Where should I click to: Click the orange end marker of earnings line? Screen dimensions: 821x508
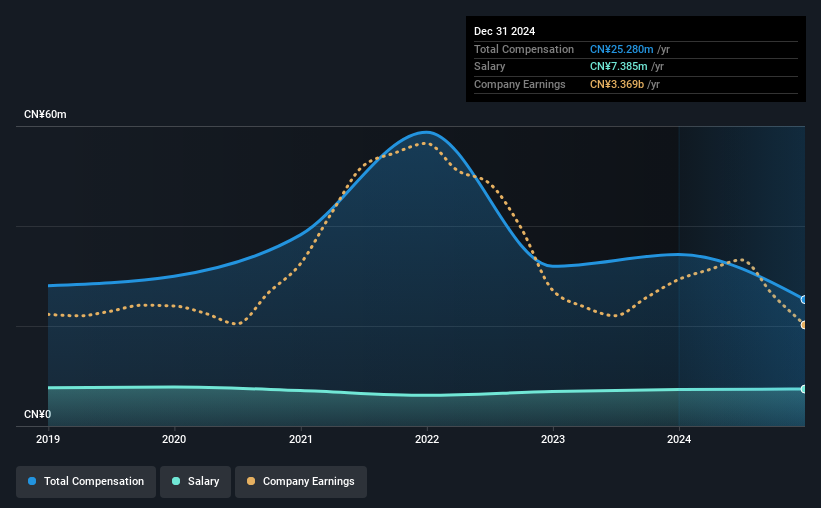coord(804,325)
